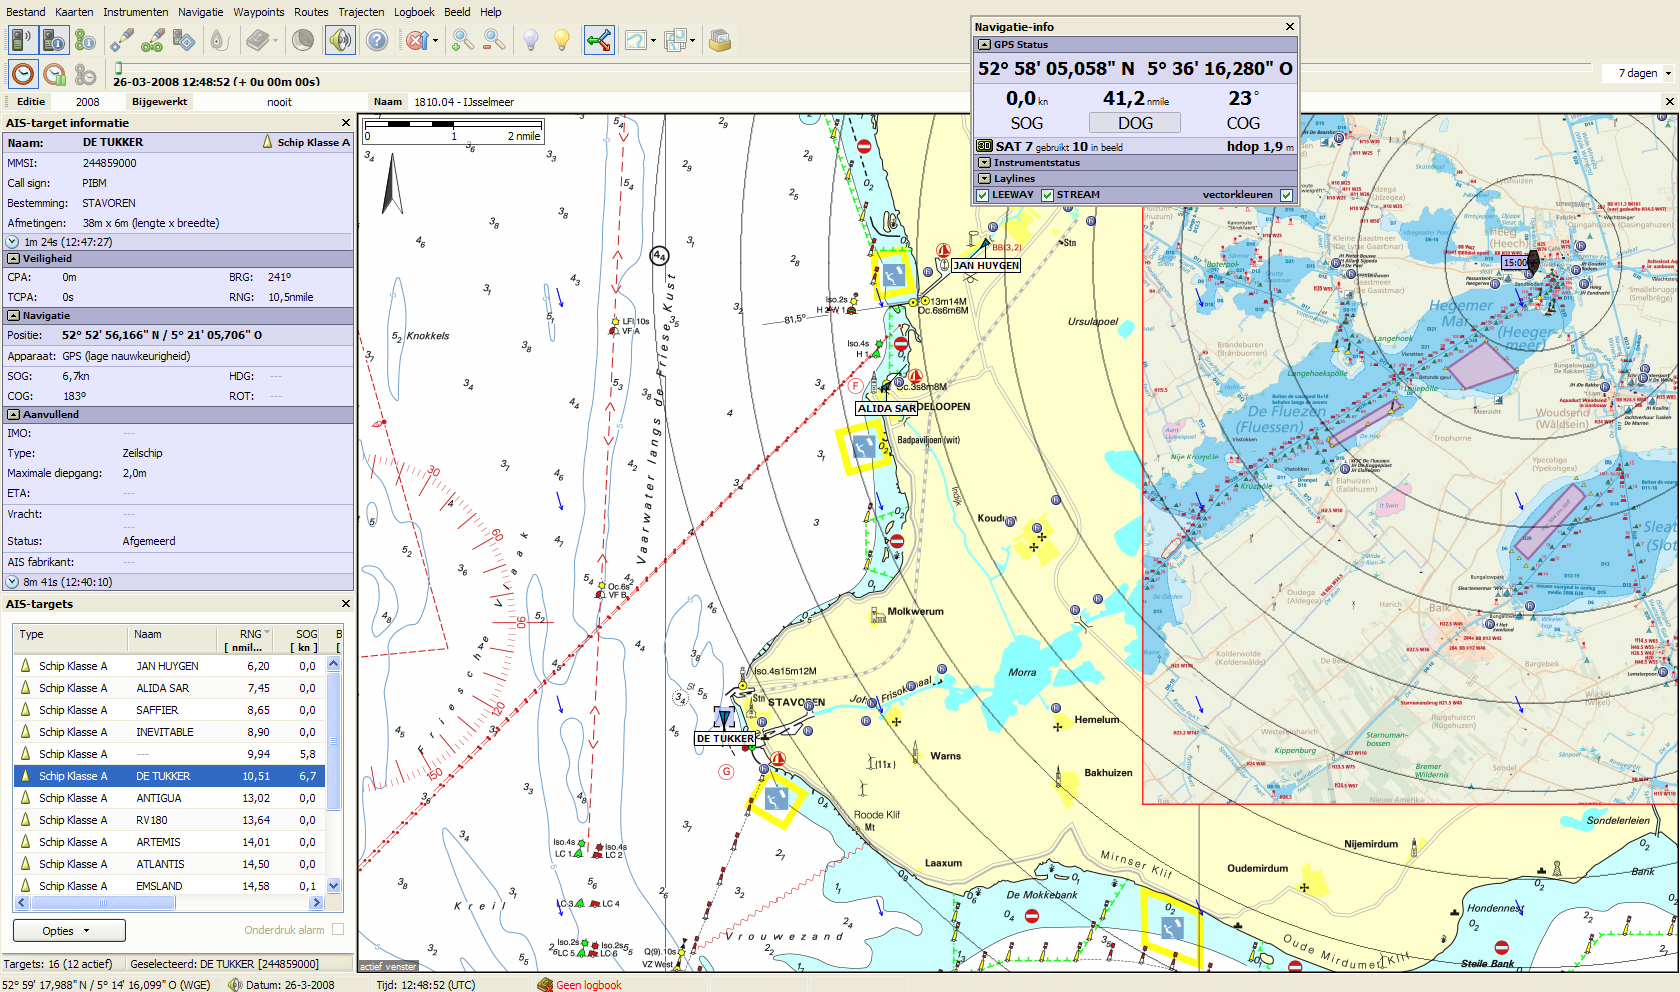1680x992 pixels.
Task: Click the Geen logbook status icon
Action: [545, 985]
